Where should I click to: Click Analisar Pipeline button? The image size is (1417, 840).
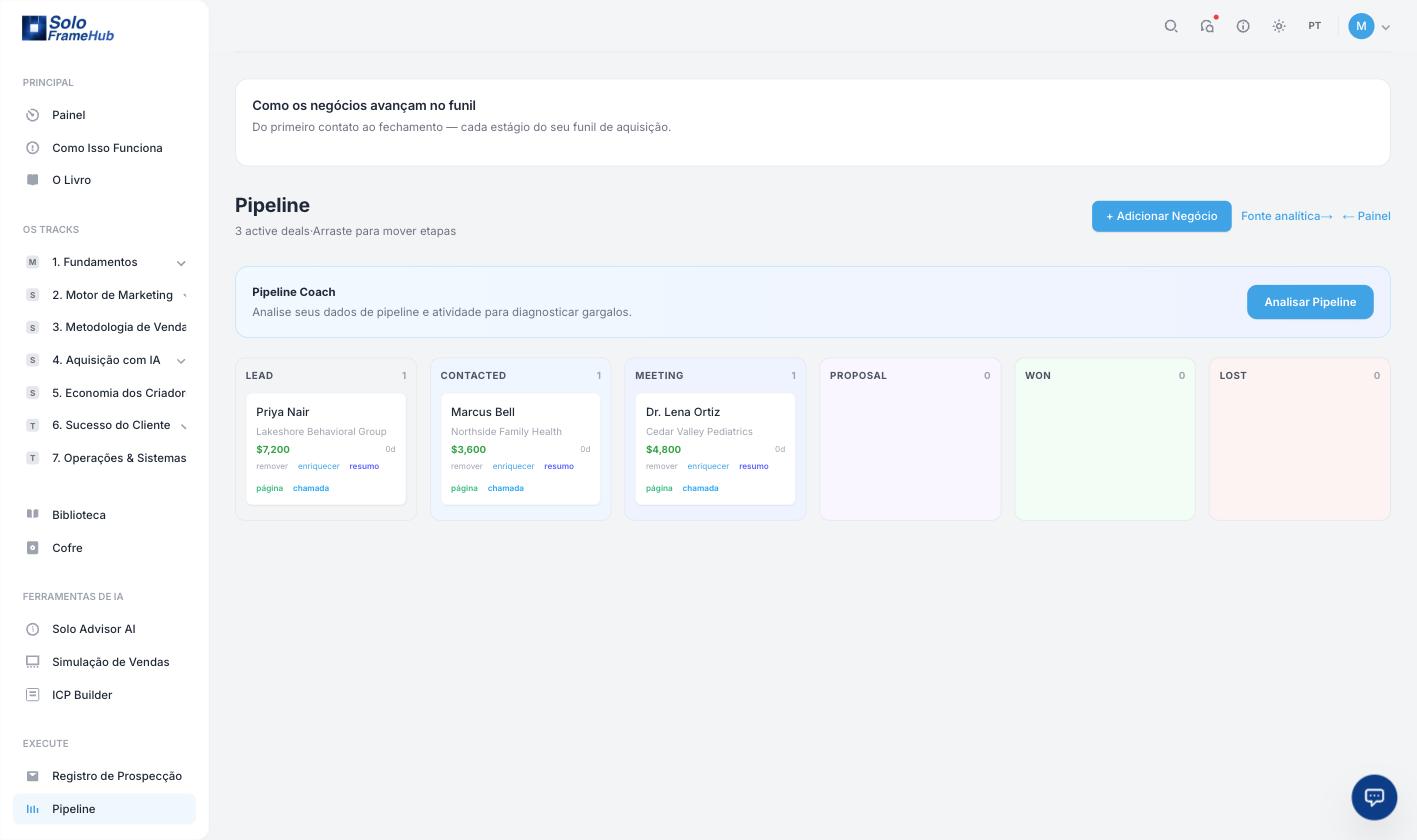[1310, 302]
